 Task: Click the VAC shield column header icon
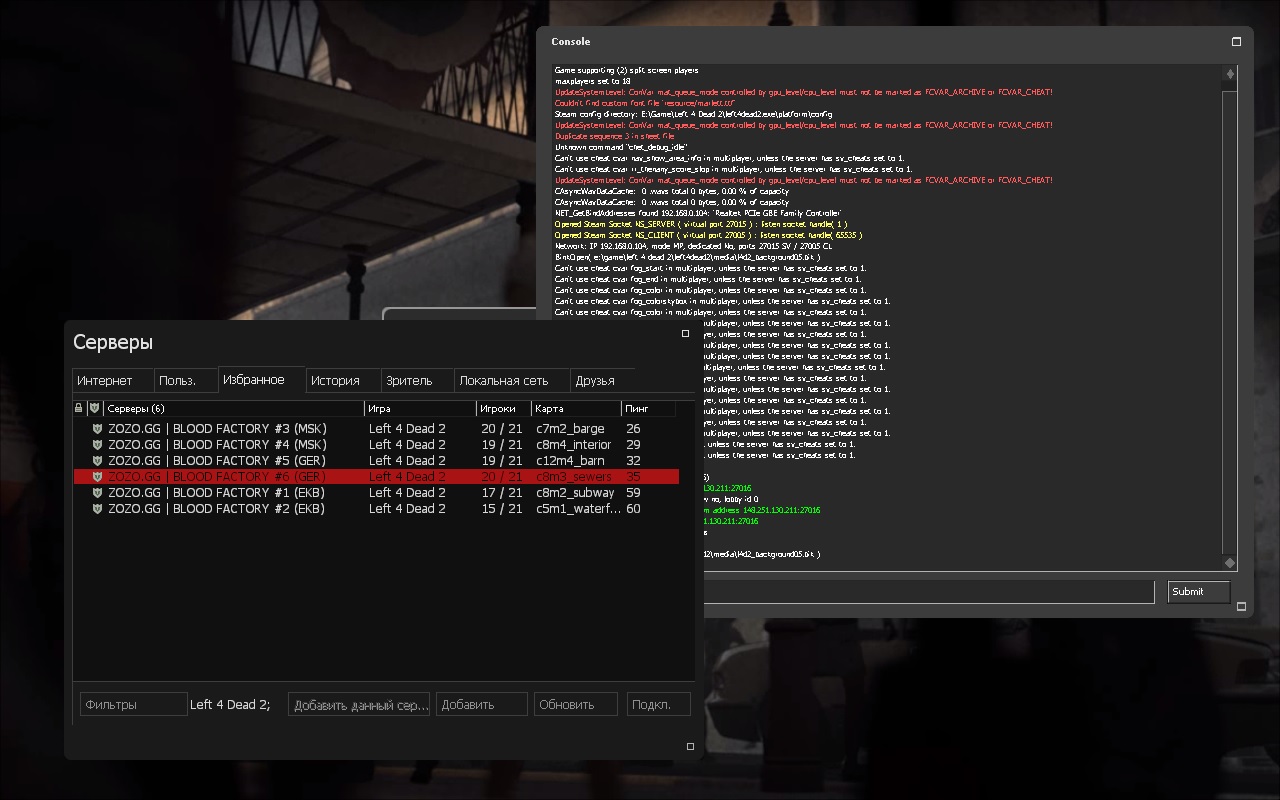[x=95, y=408]
